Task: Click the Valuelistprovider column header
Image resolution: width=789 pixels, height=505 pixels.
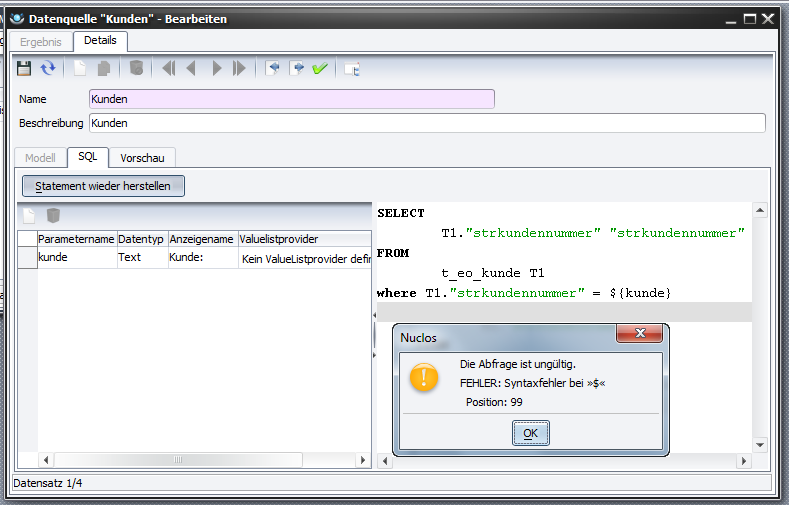Action: 305,239
